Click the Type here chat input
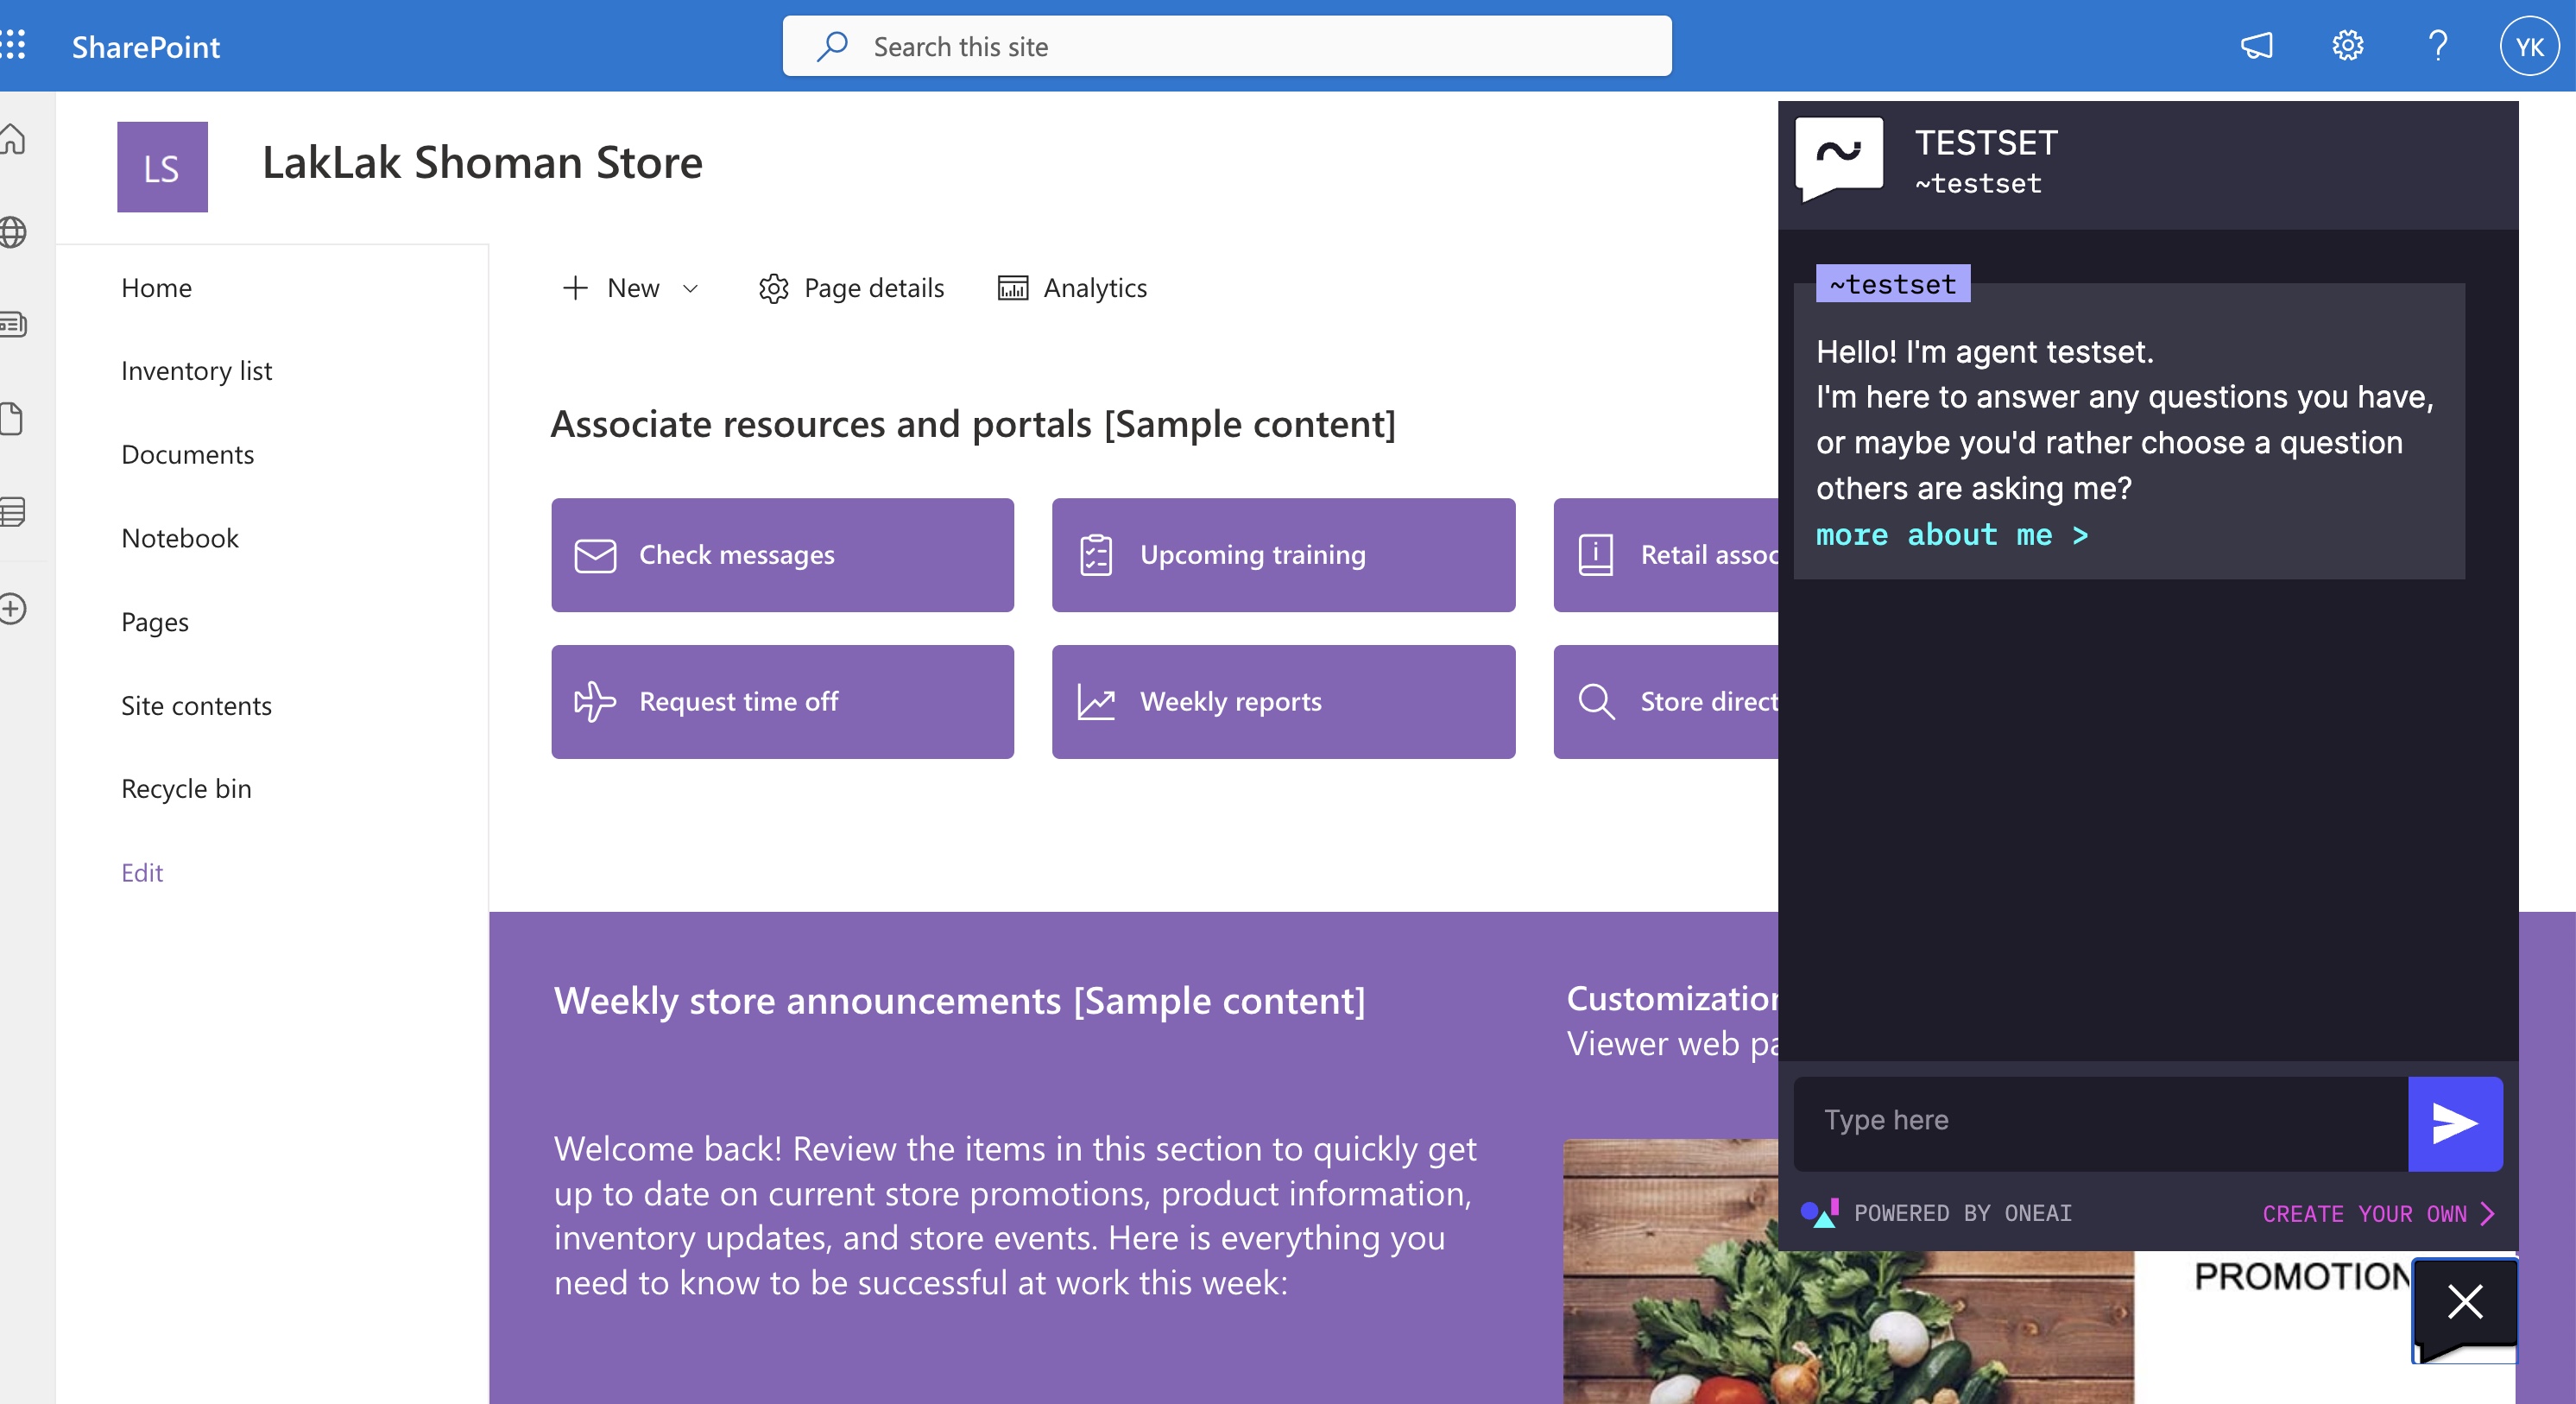The image size is (2576, 1404). [2101, 1123]
